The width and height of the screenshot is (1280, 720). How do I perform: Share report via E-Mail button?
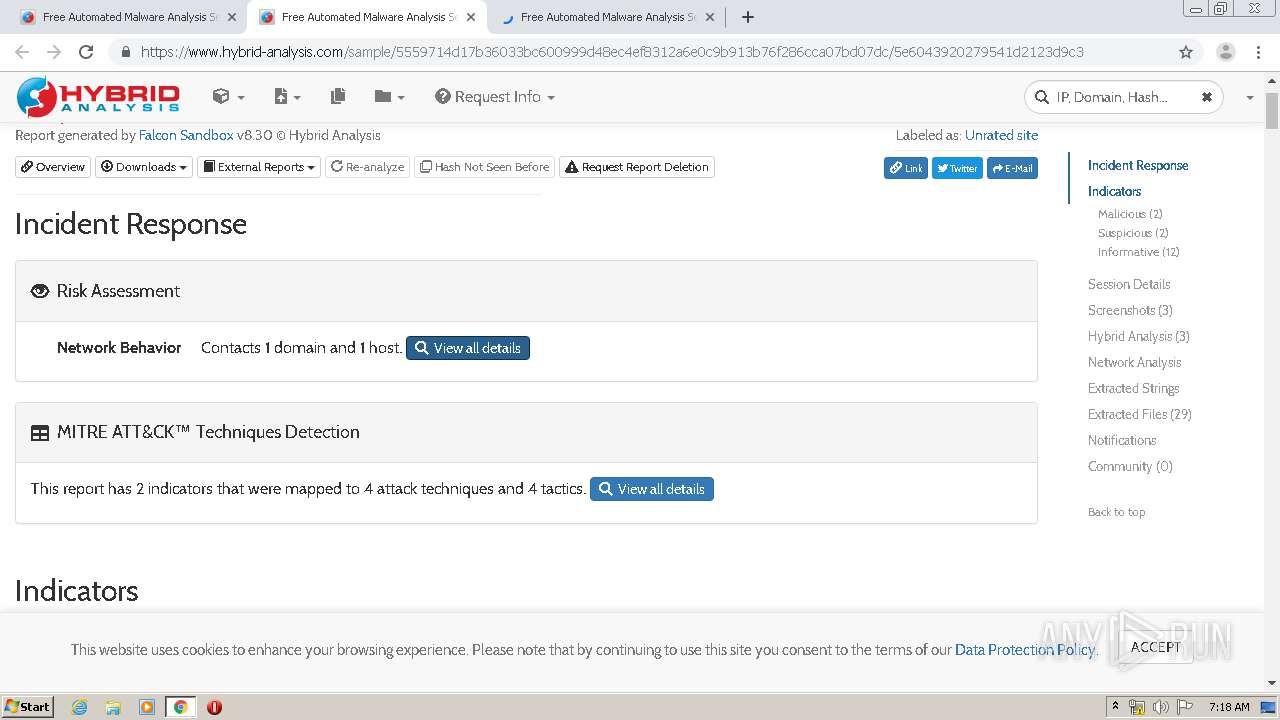point(1012,168)
